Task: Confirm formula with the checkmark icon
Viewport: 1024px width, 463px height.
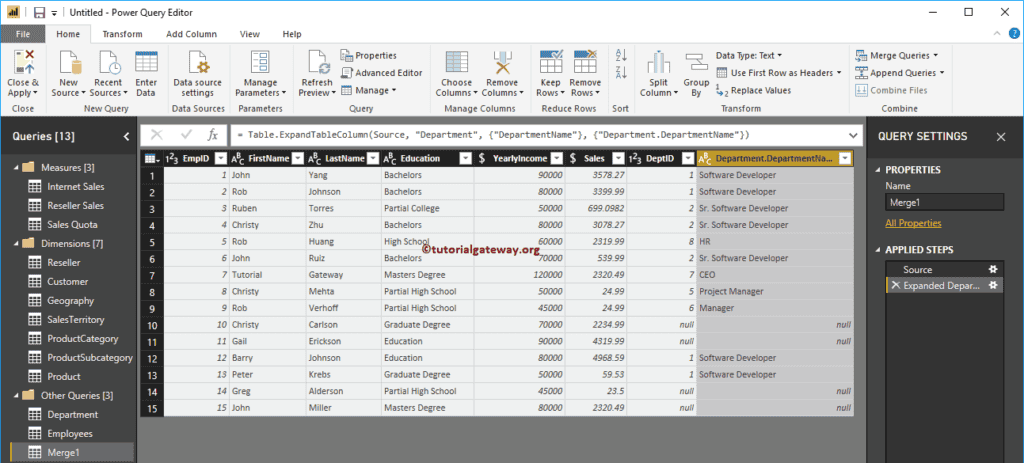Action: click(187, 135)
